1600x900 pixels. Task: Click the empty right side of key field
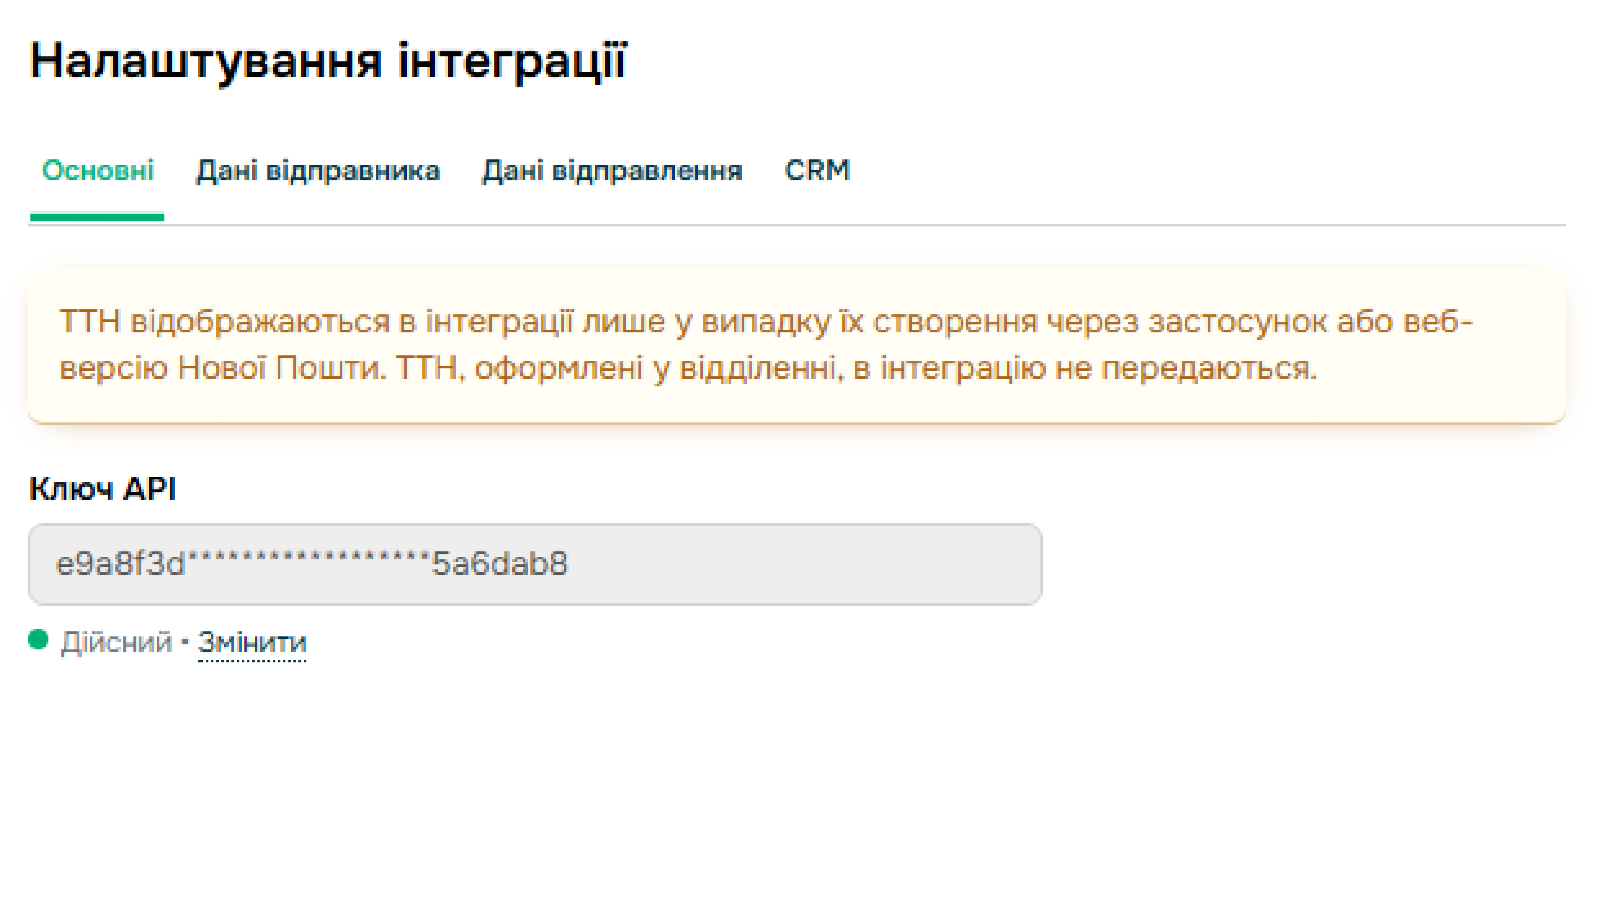tap(850, 564)
